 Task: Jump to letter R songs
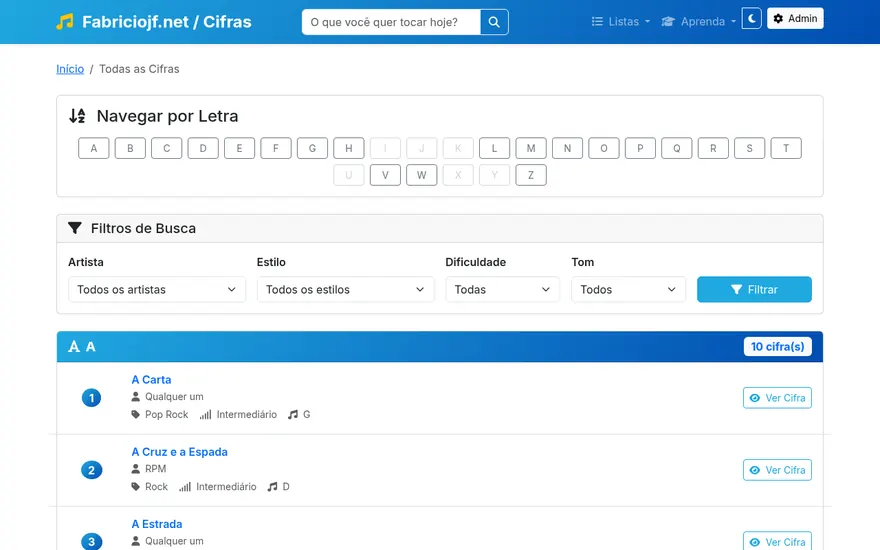click(x=713, y=148)
